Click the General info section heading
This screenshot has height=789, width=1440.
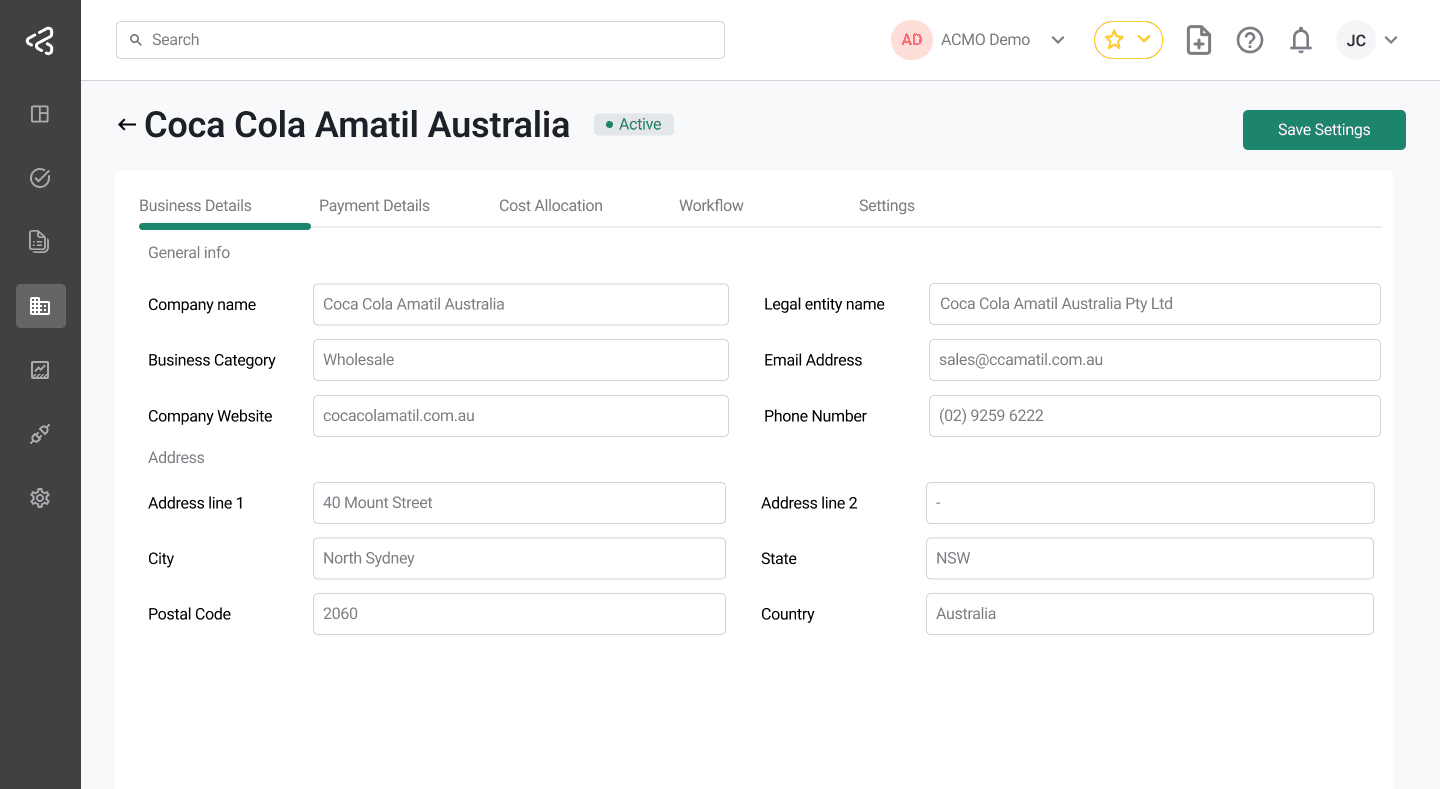[189, 253]
